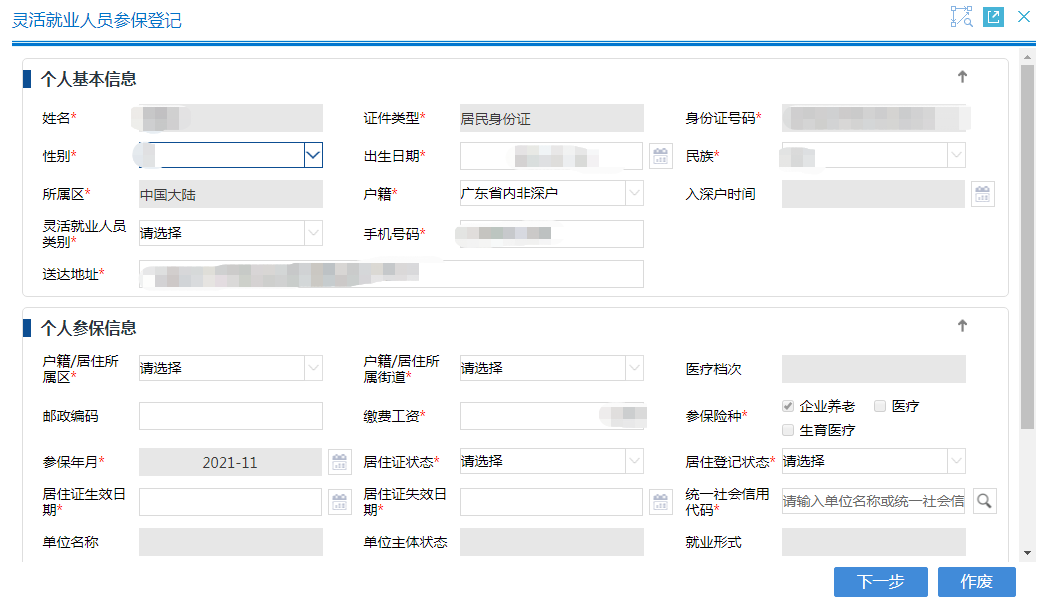Open the 居住证失效日期 calendar picker
Screen dimensions: 1044x611
pyautogui.click(x=660, y=501)
